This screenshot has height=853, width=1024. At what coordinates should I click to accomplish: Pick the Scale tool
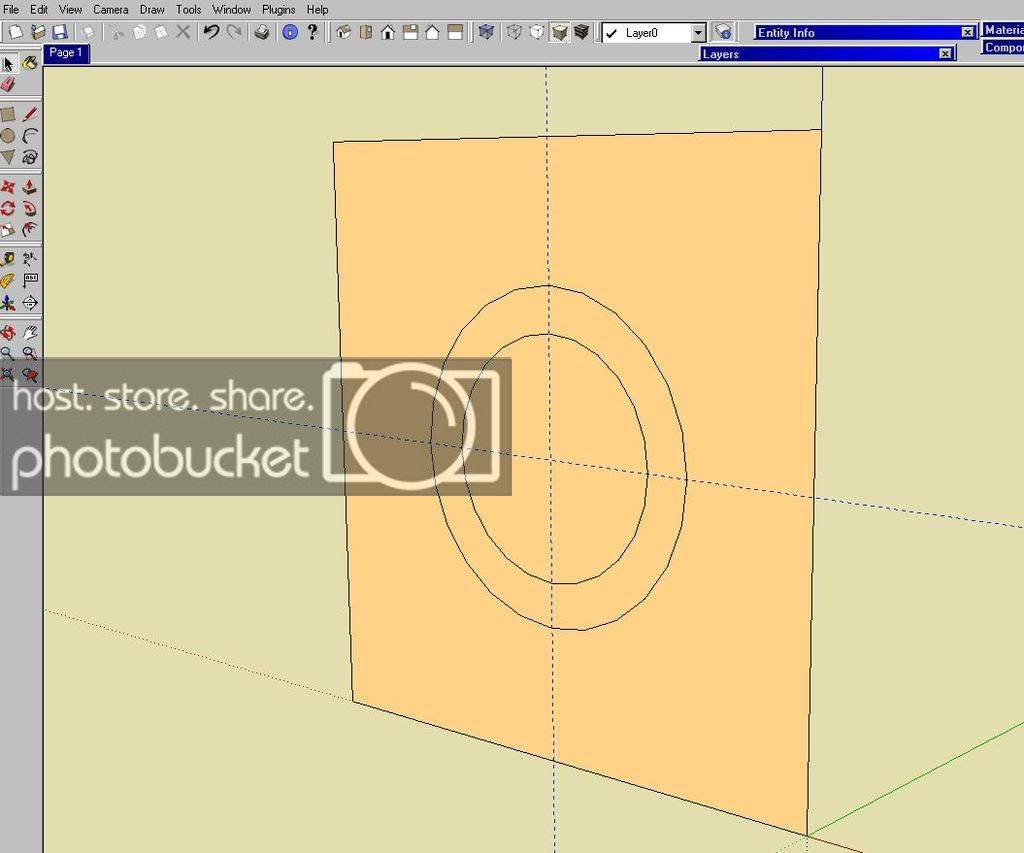[8, 229]
